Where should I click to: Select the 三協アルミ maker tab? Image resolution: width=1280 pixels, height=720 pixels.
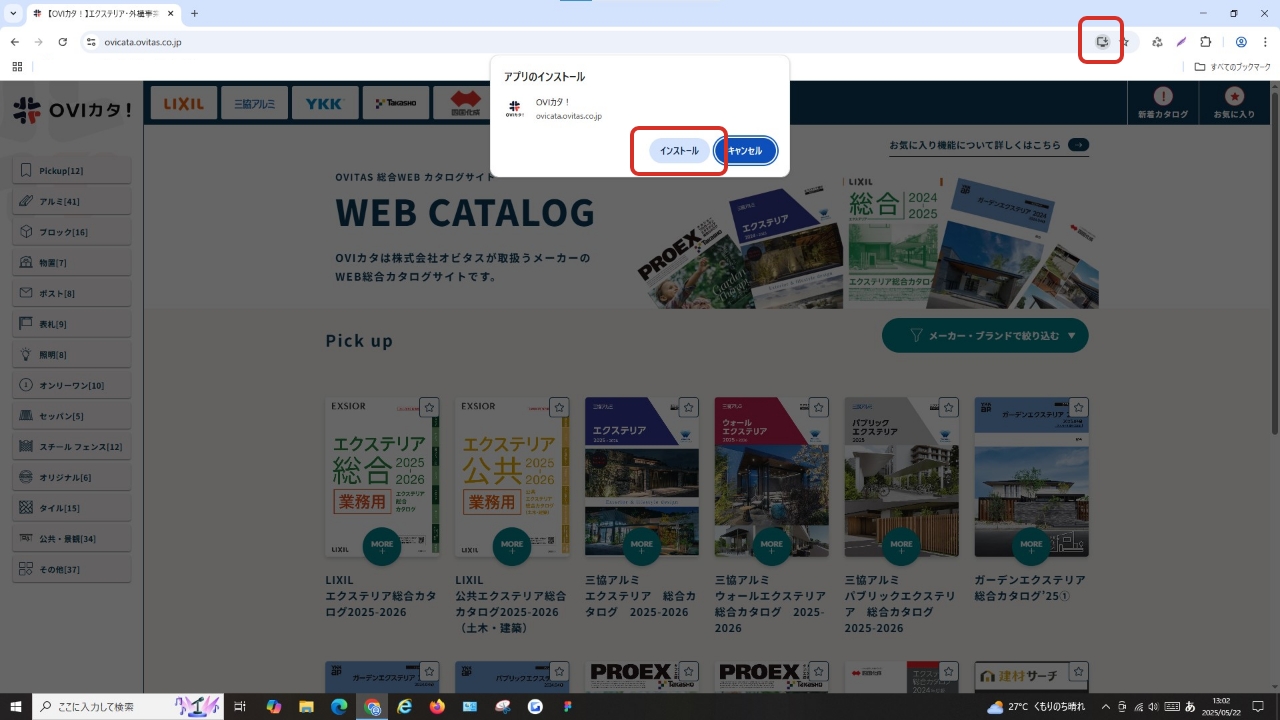(x=255, y=103)
